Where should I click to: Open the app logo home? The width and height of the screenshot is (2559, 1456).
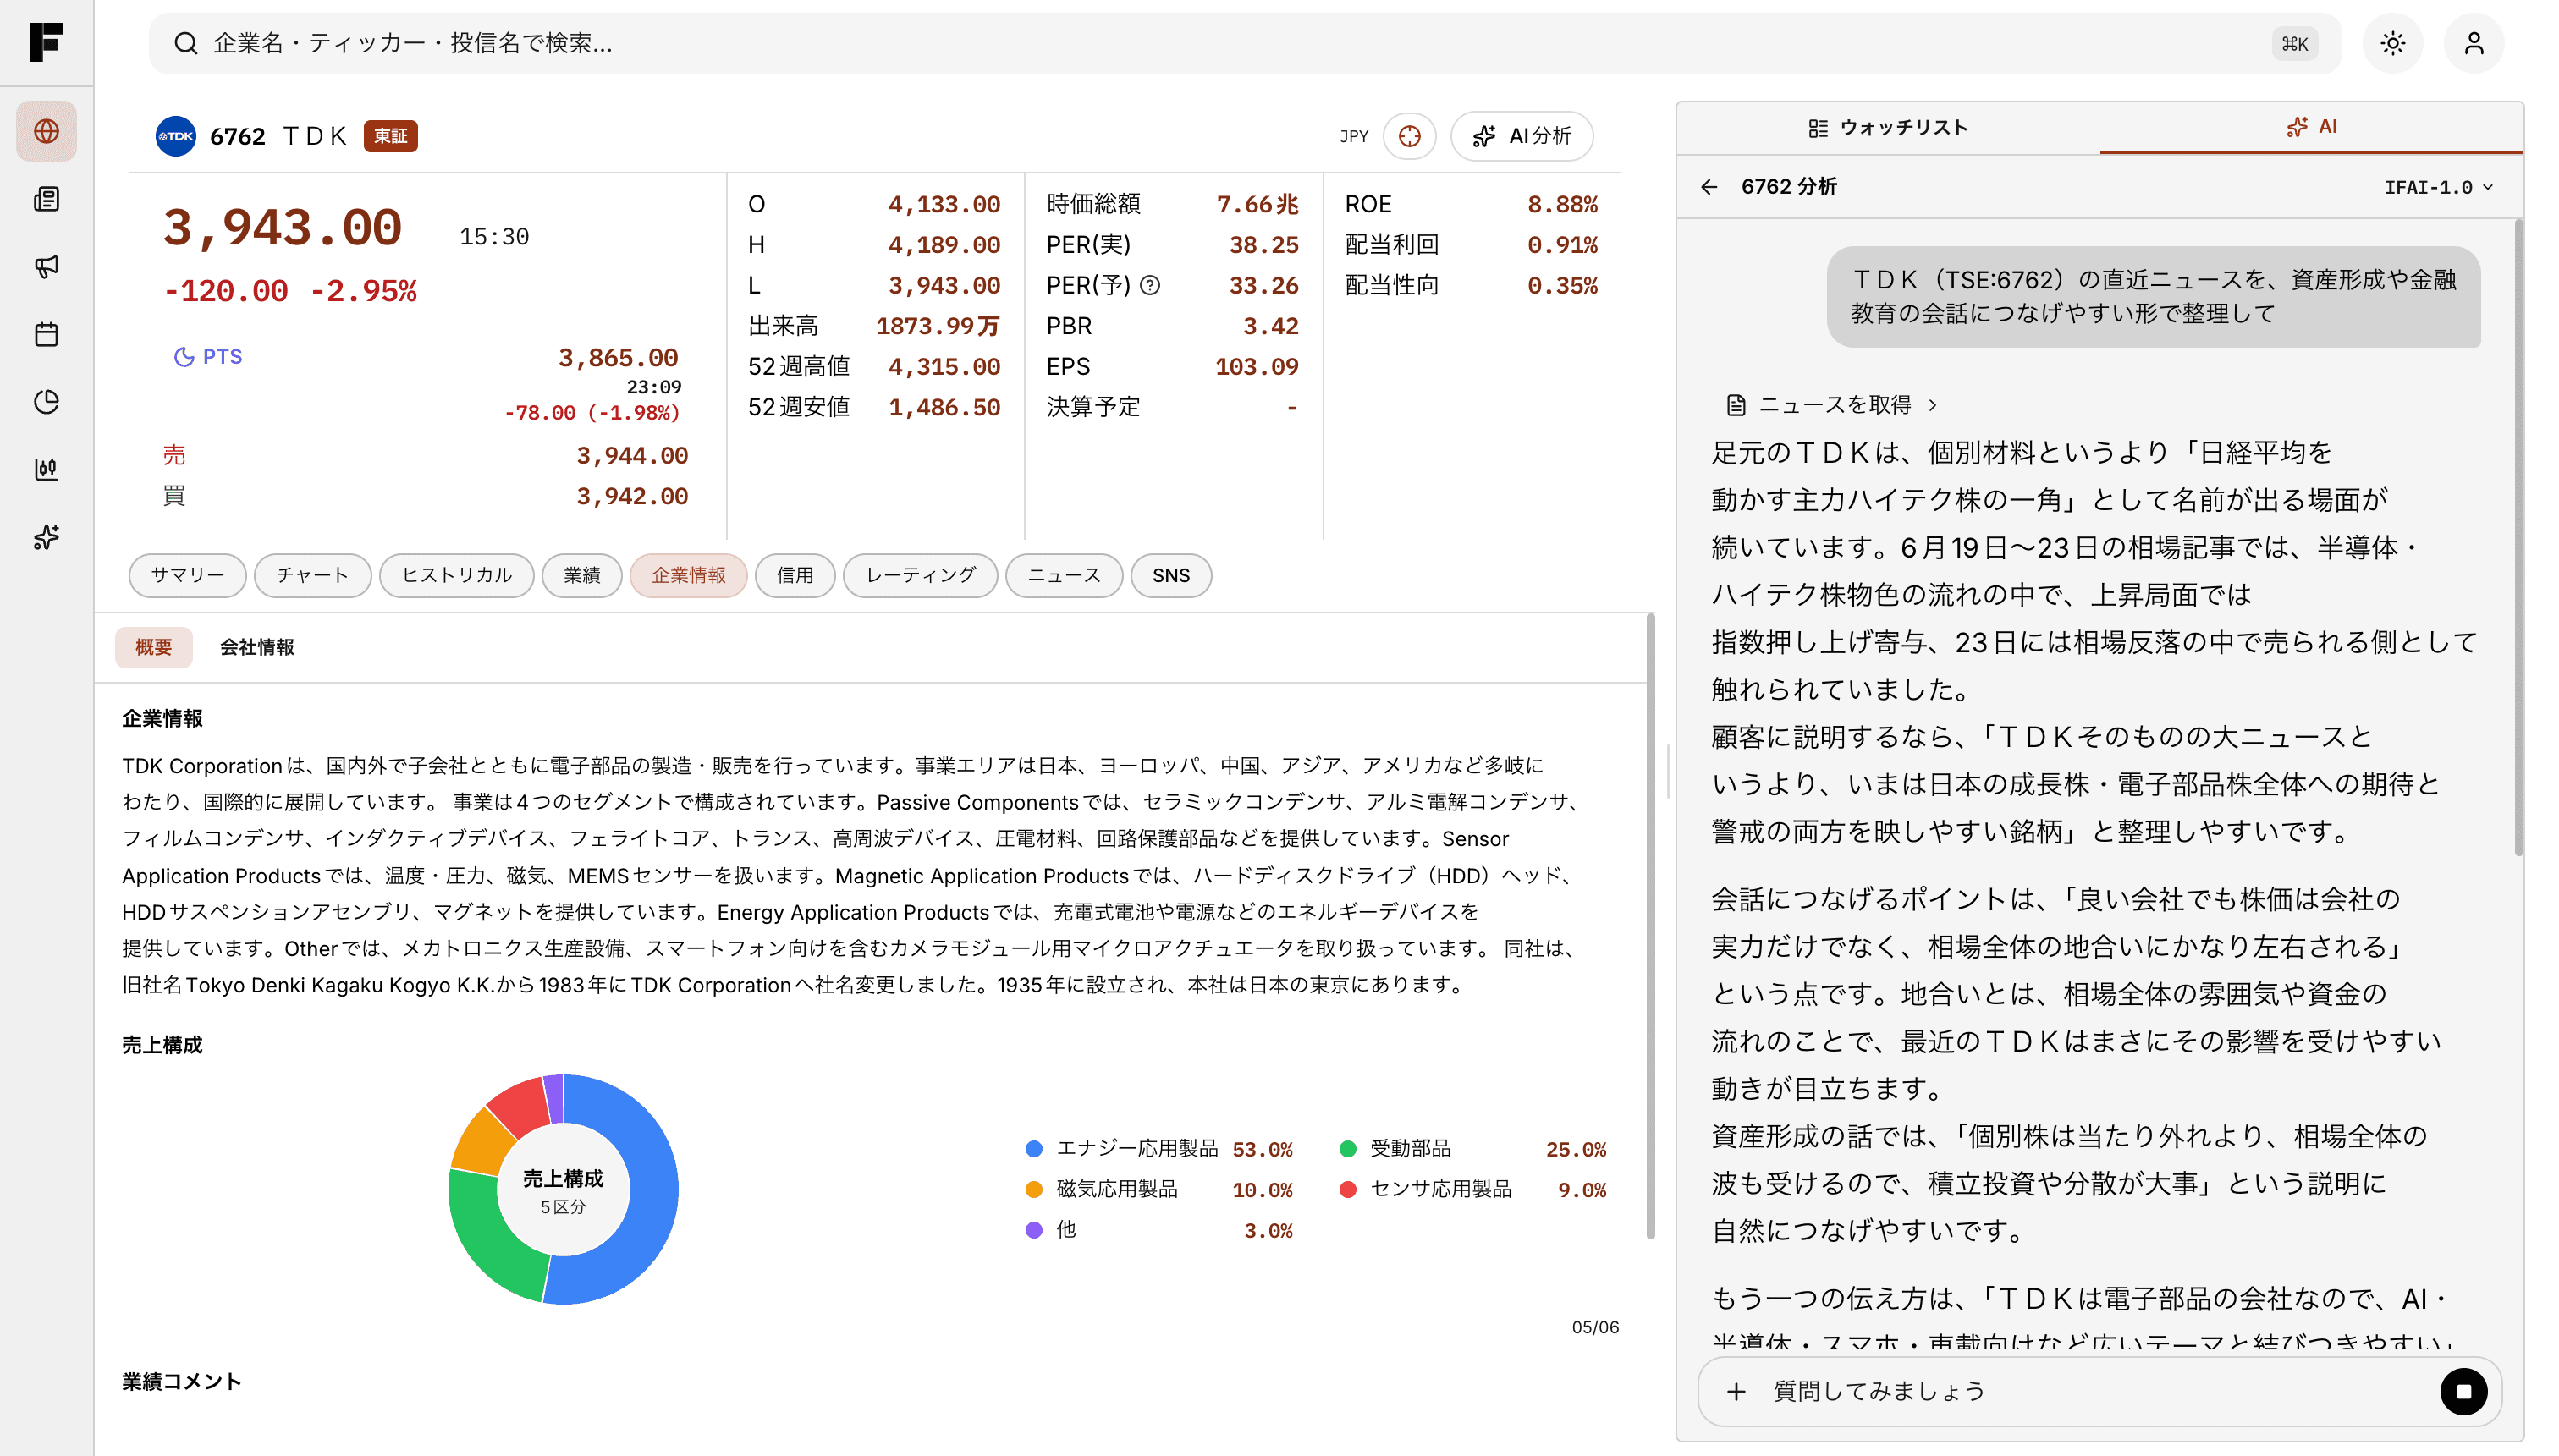(46, 42)
